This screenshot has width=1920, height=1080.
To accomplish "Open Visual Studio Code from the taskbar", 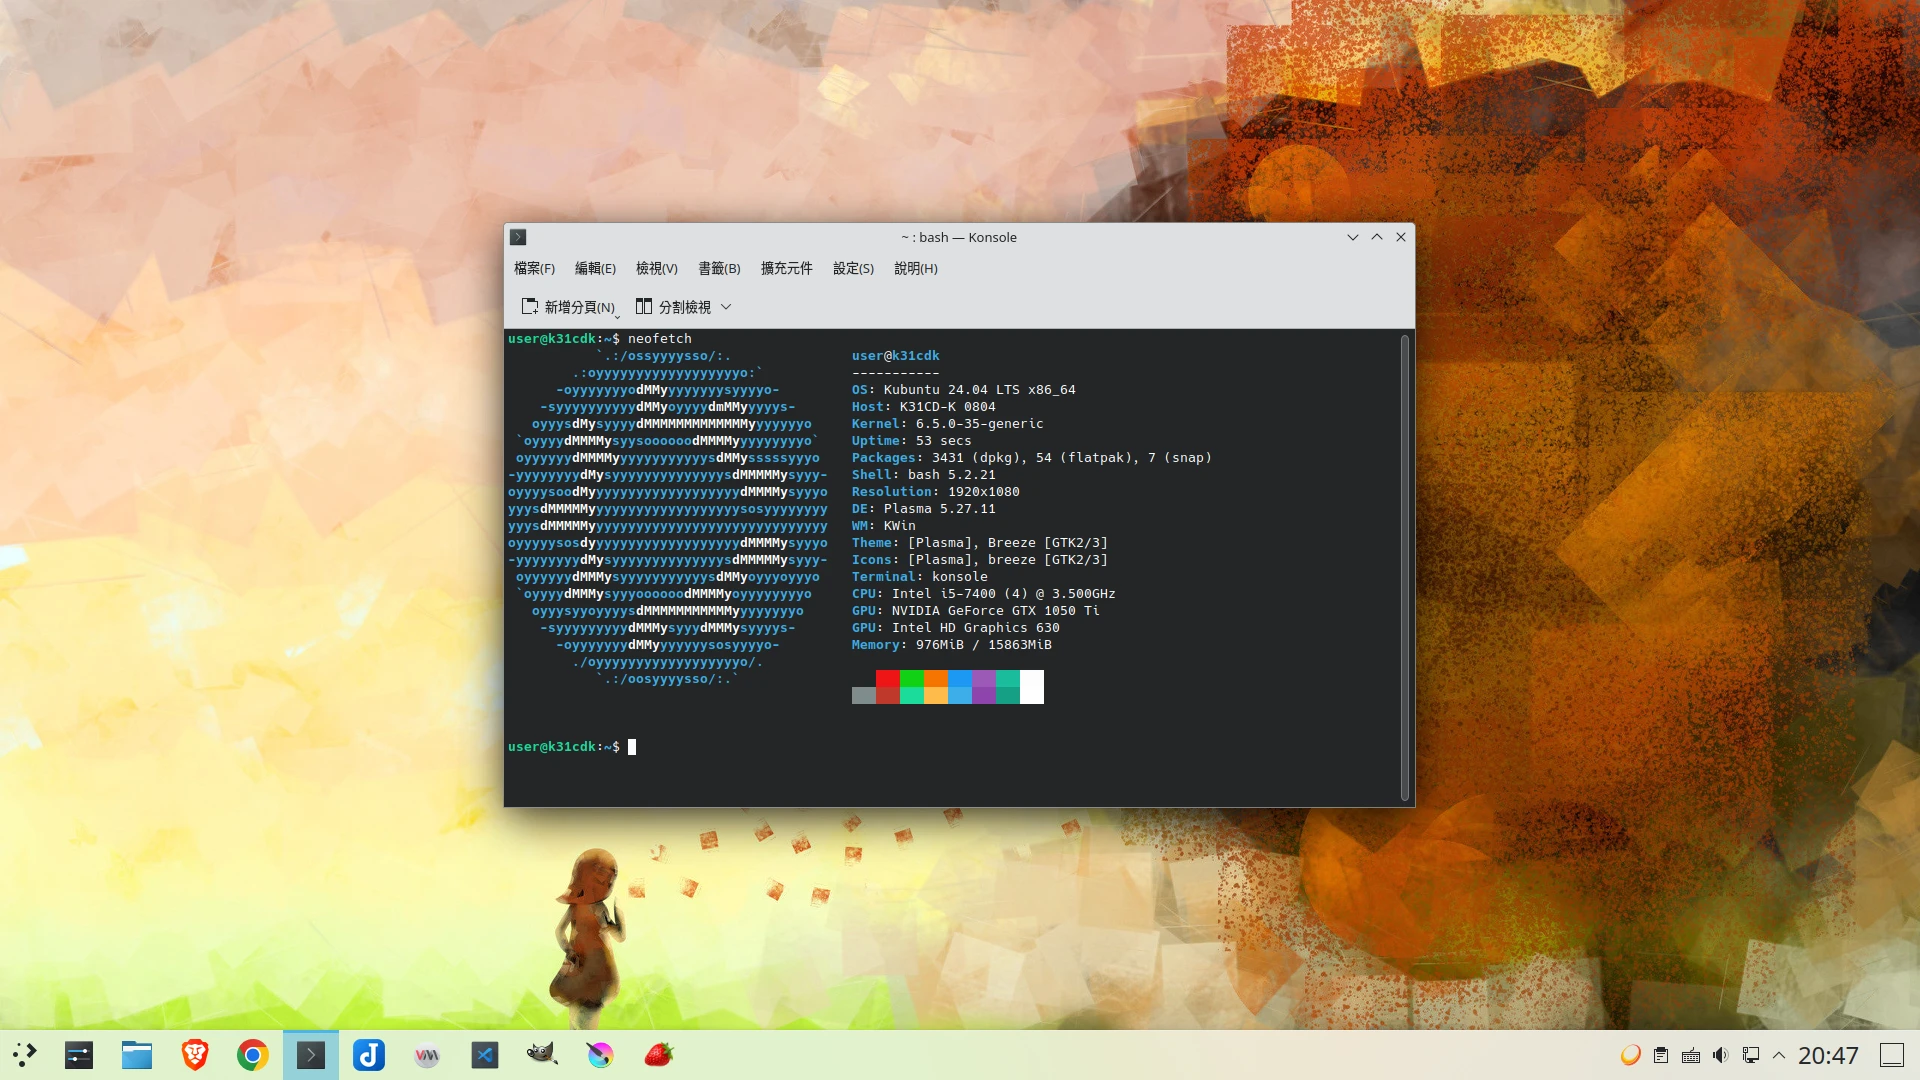I will tap(485, 1055).
